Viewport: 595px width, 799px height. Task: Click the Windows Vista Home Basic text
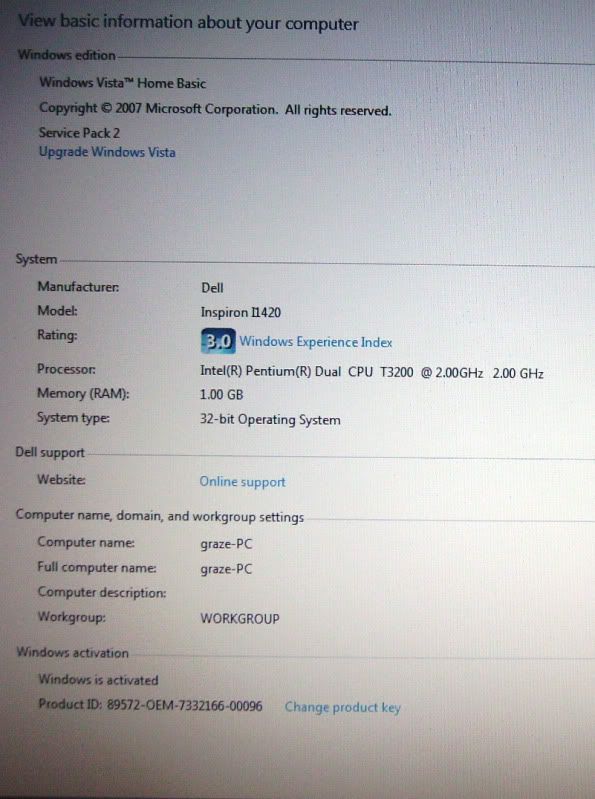pyautogui.click(x=123, y=83)
